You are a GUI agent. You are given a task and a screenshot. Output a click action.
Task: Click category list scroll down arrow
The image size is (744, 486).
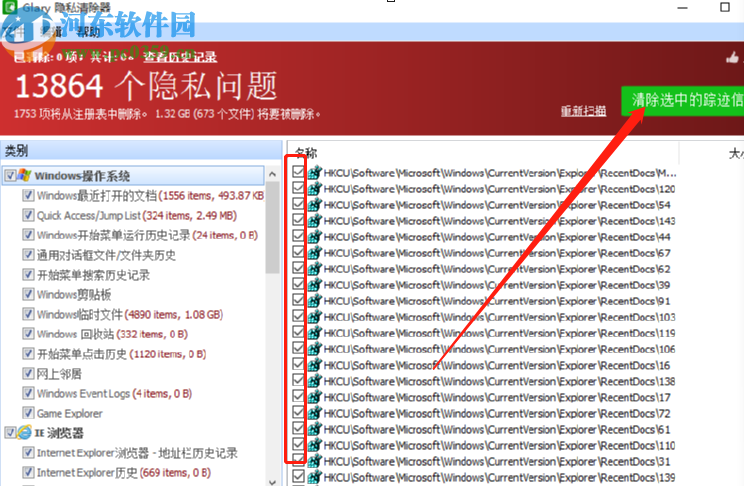pyautogui.click(x=272, y=481)
